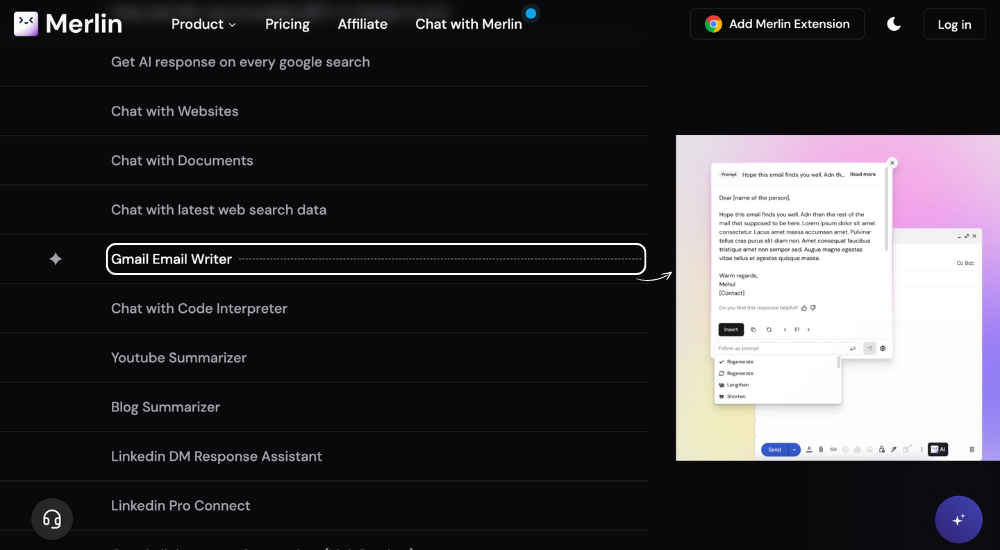
Task: Select Chat with Code Interpreter feature
Action: [199, 308]
